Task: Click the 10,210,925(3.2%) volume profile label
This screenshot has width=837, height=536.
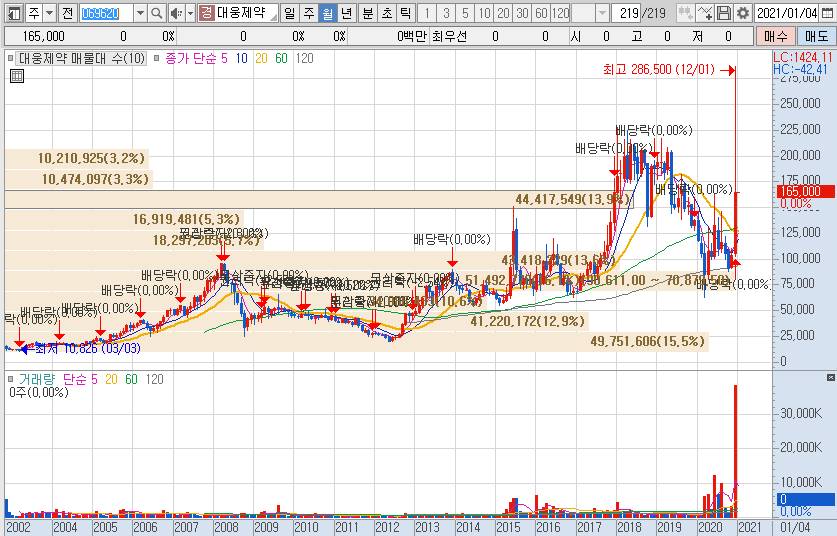Action: (x=91, y=158)
